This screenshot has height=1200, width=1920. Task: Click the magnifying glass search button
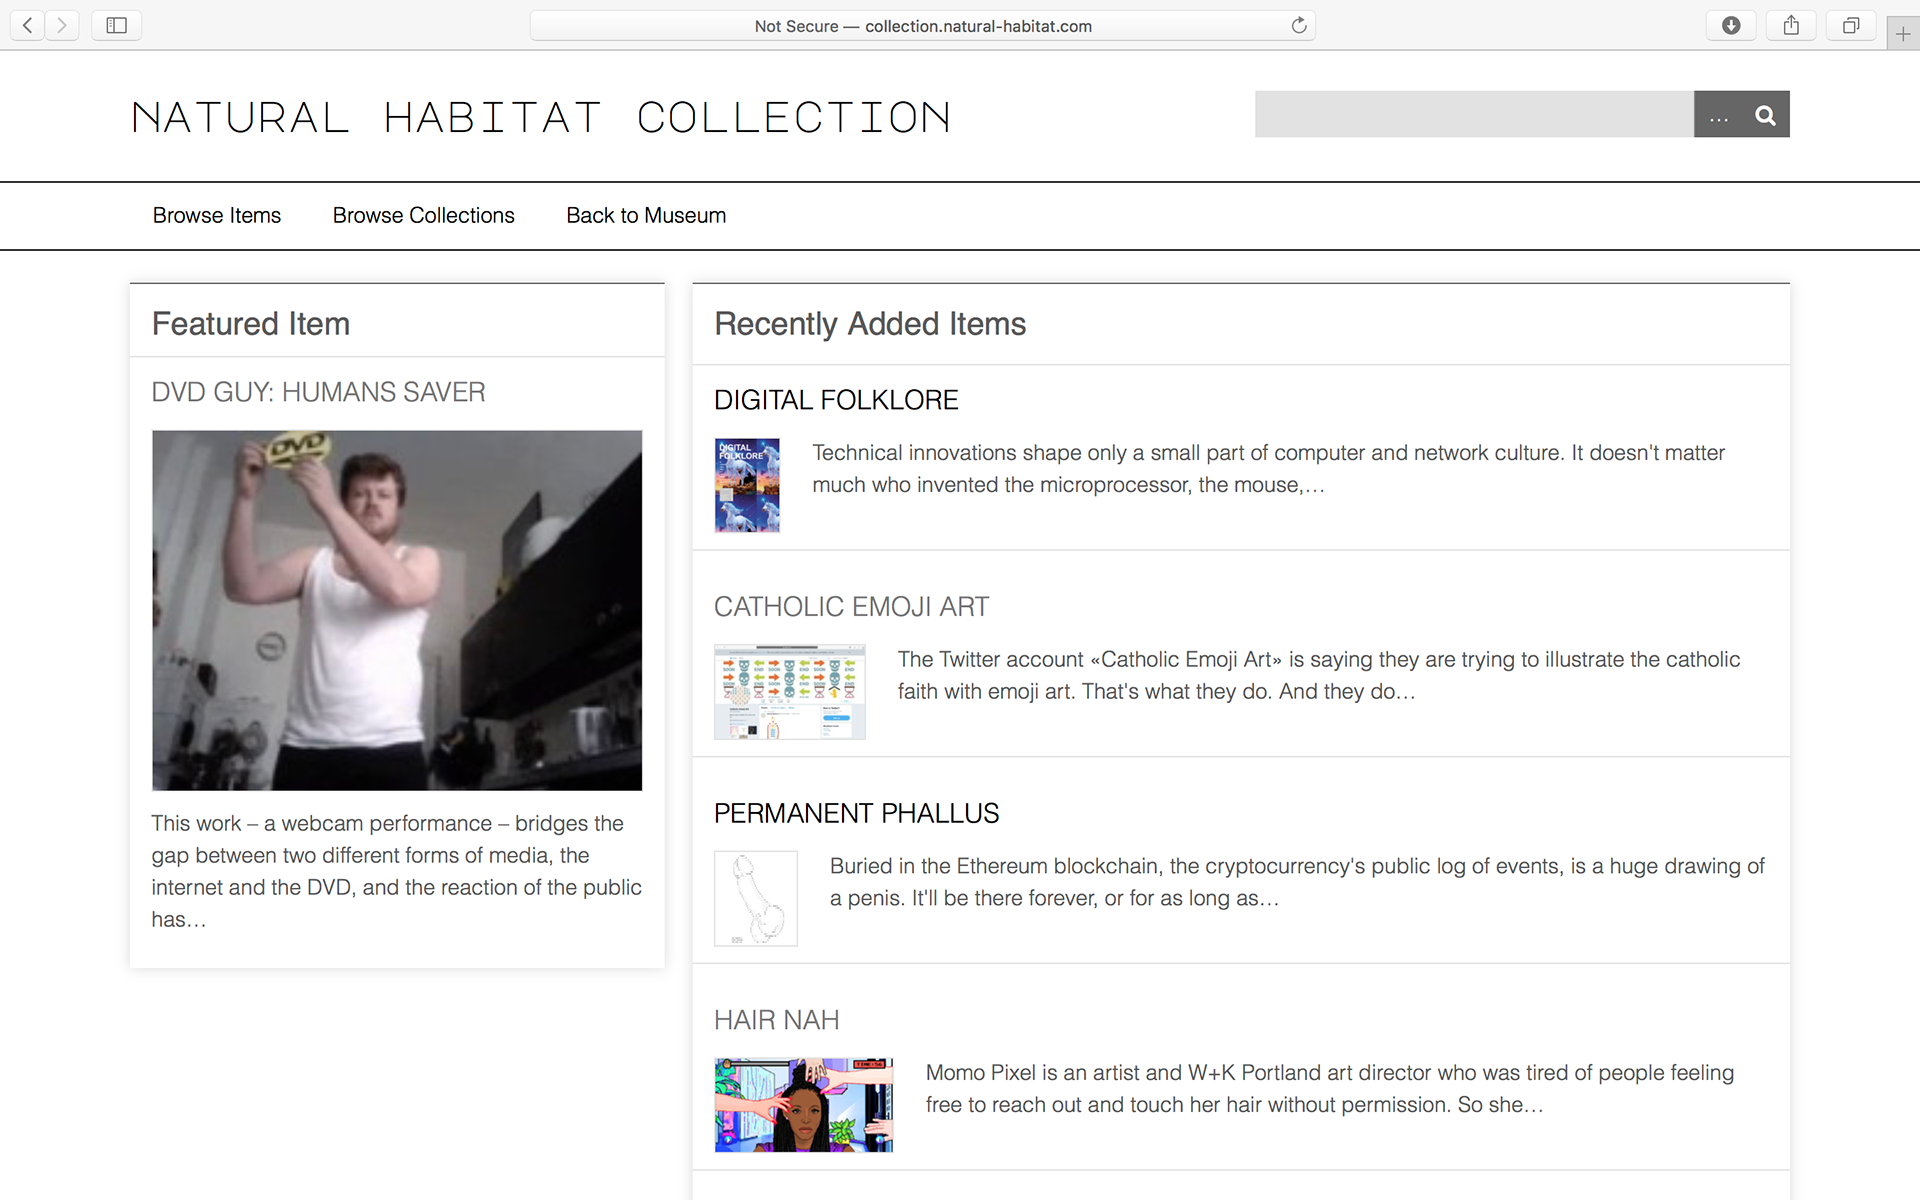(1766, 115)
